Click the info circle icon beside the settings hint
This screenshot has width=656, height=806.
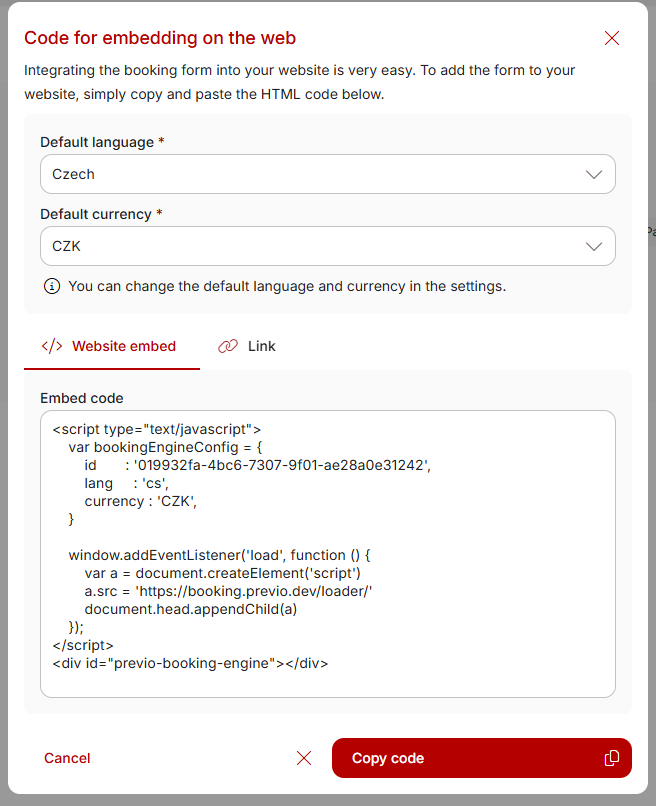(x=52, y=286)
